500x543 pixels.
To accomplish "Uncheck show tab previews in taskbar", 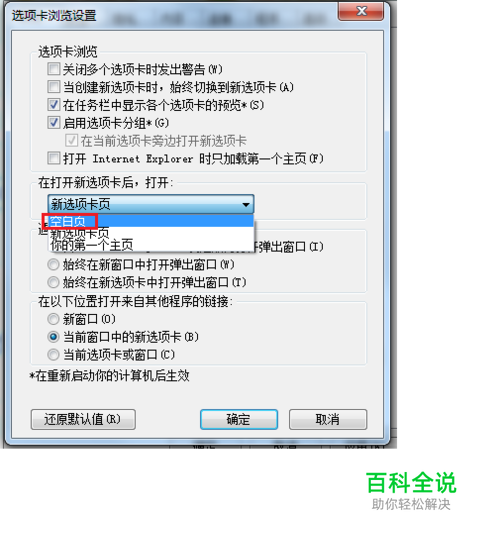I will pyautogui.click(x=54, y=105).
